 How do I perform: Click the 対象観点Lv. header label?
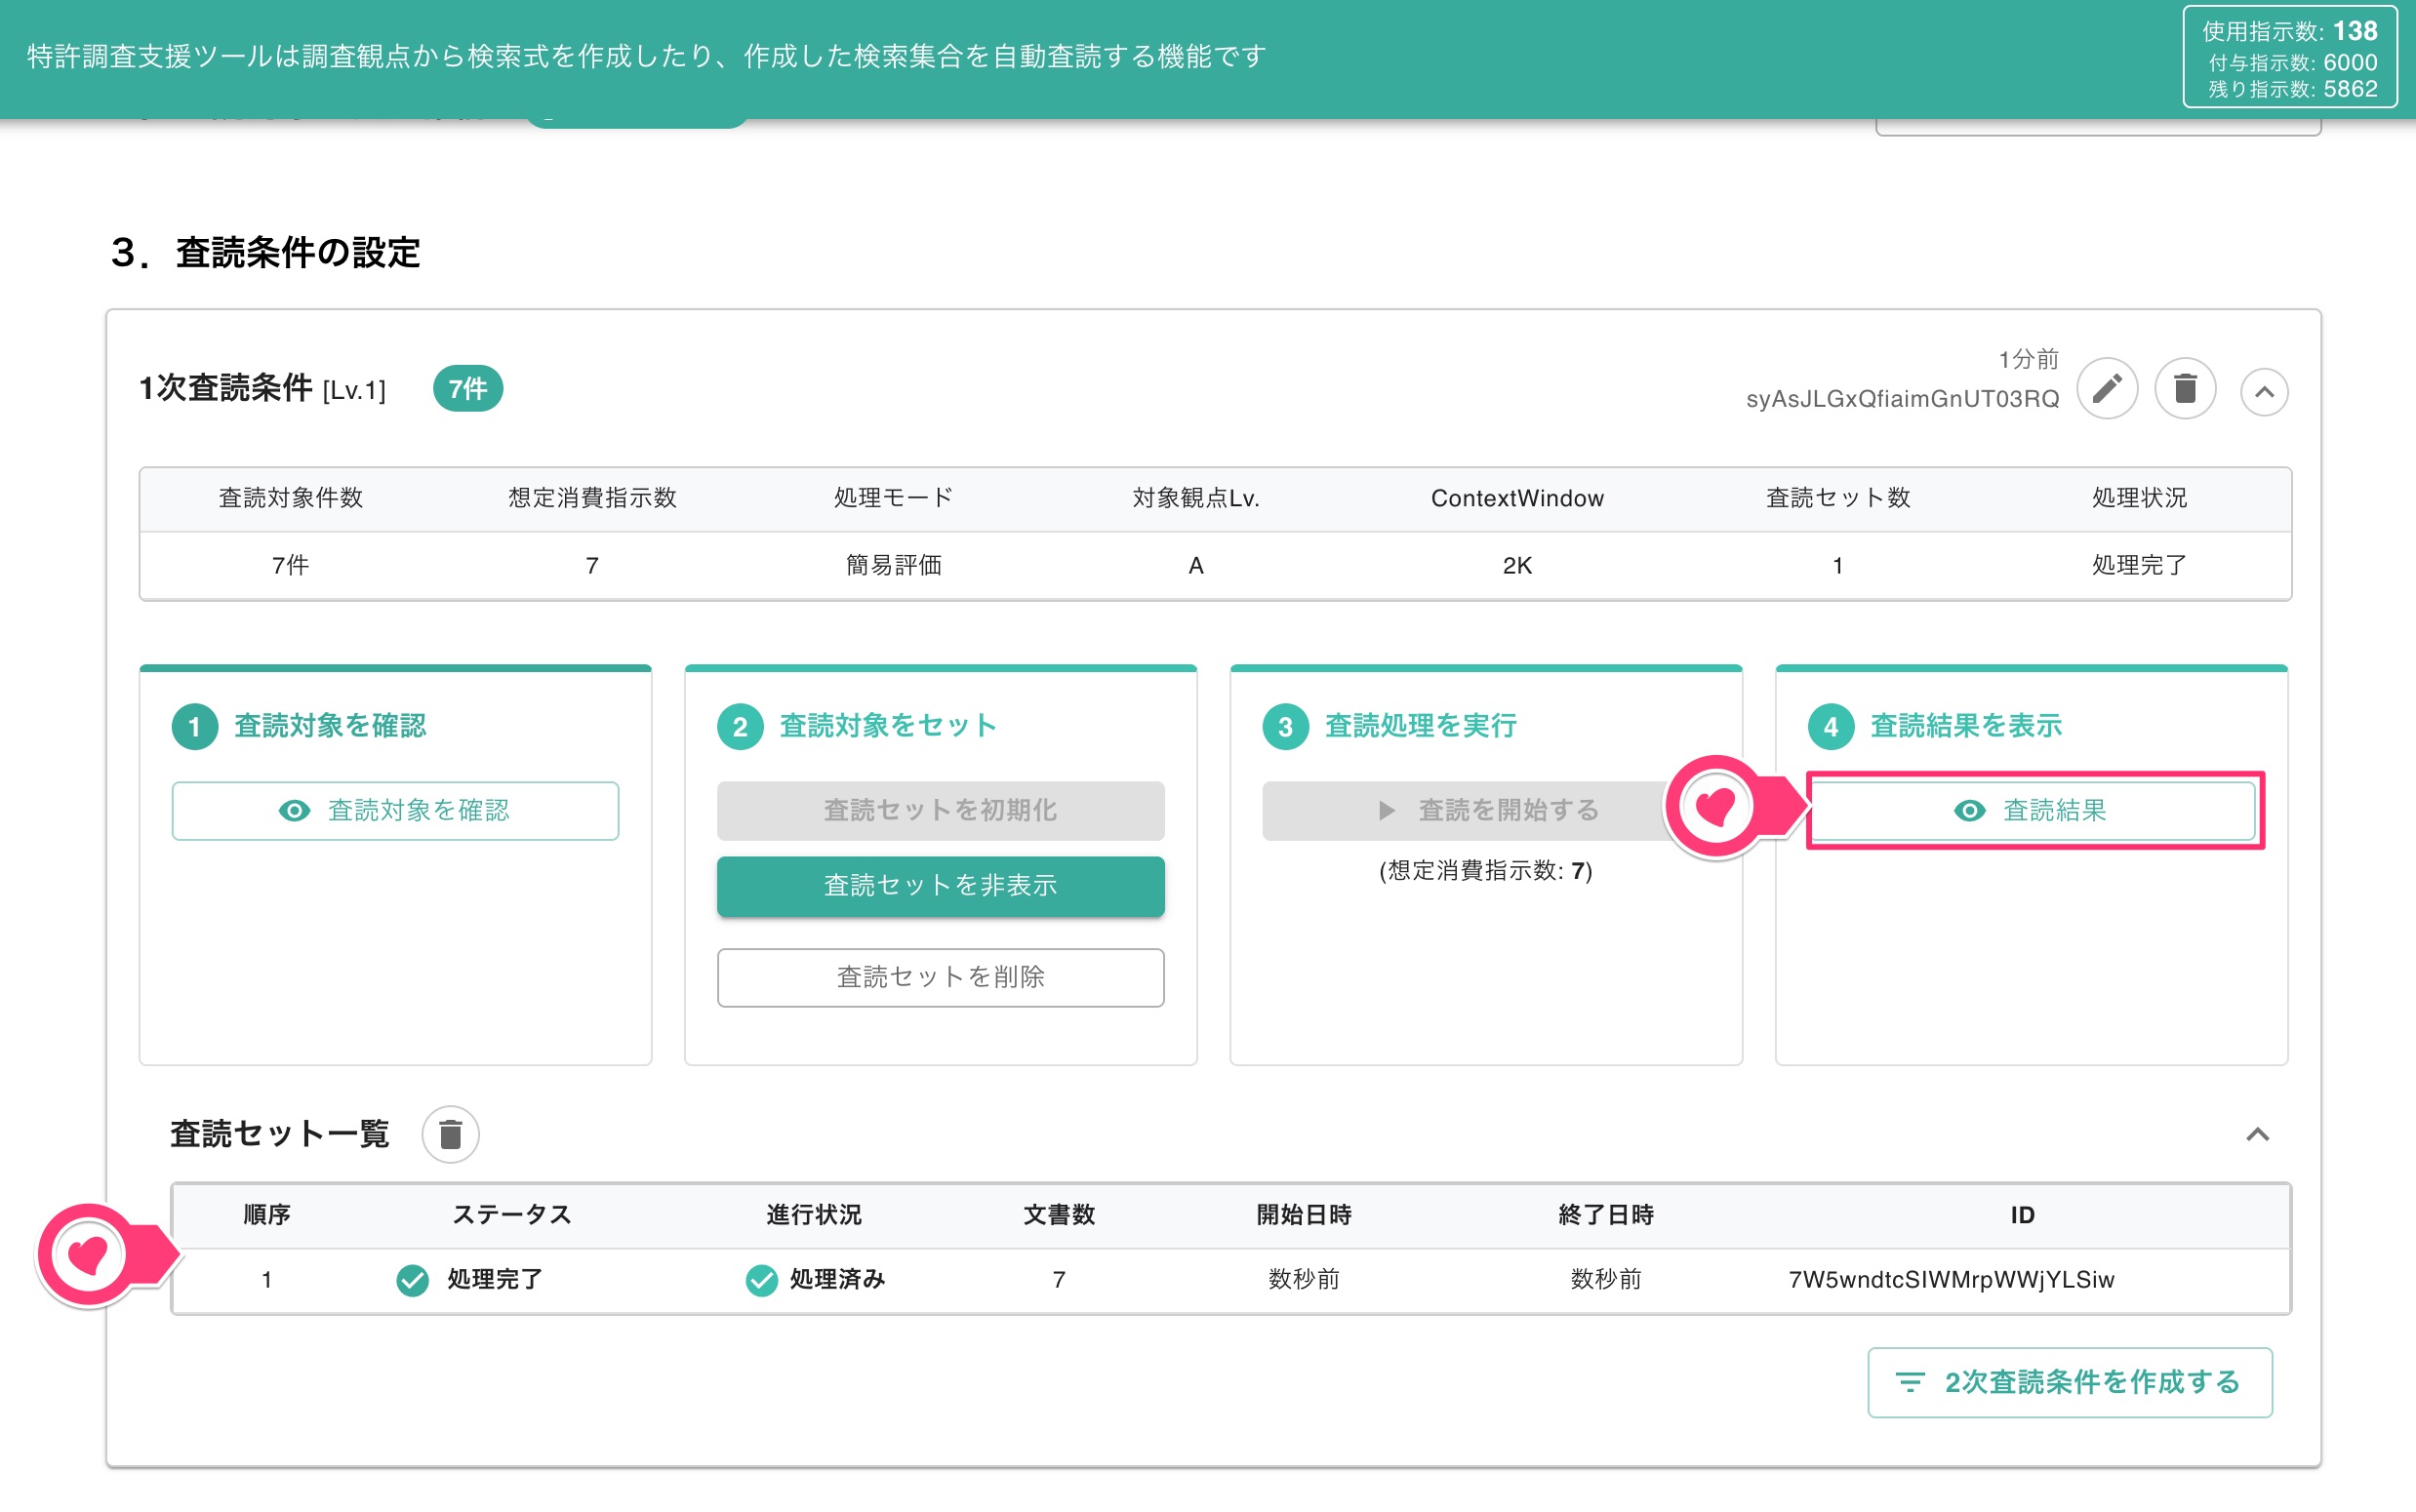click(x=1195, y=498)
